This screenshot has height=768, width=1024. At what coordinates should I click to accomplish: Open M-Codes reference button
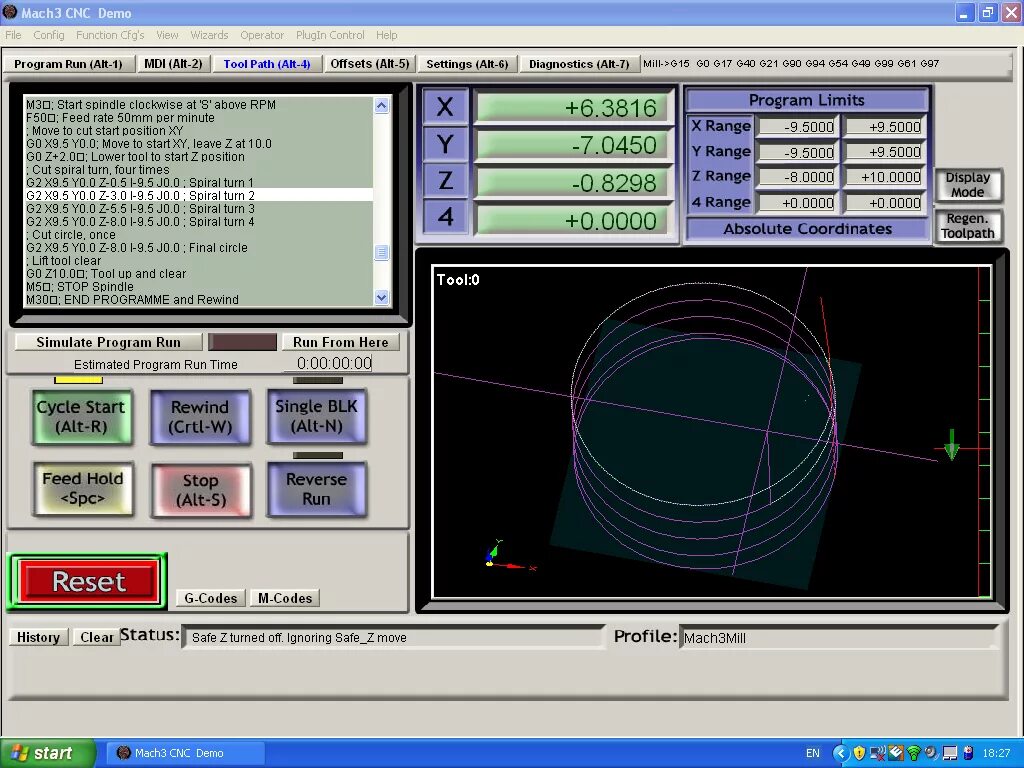285,598
